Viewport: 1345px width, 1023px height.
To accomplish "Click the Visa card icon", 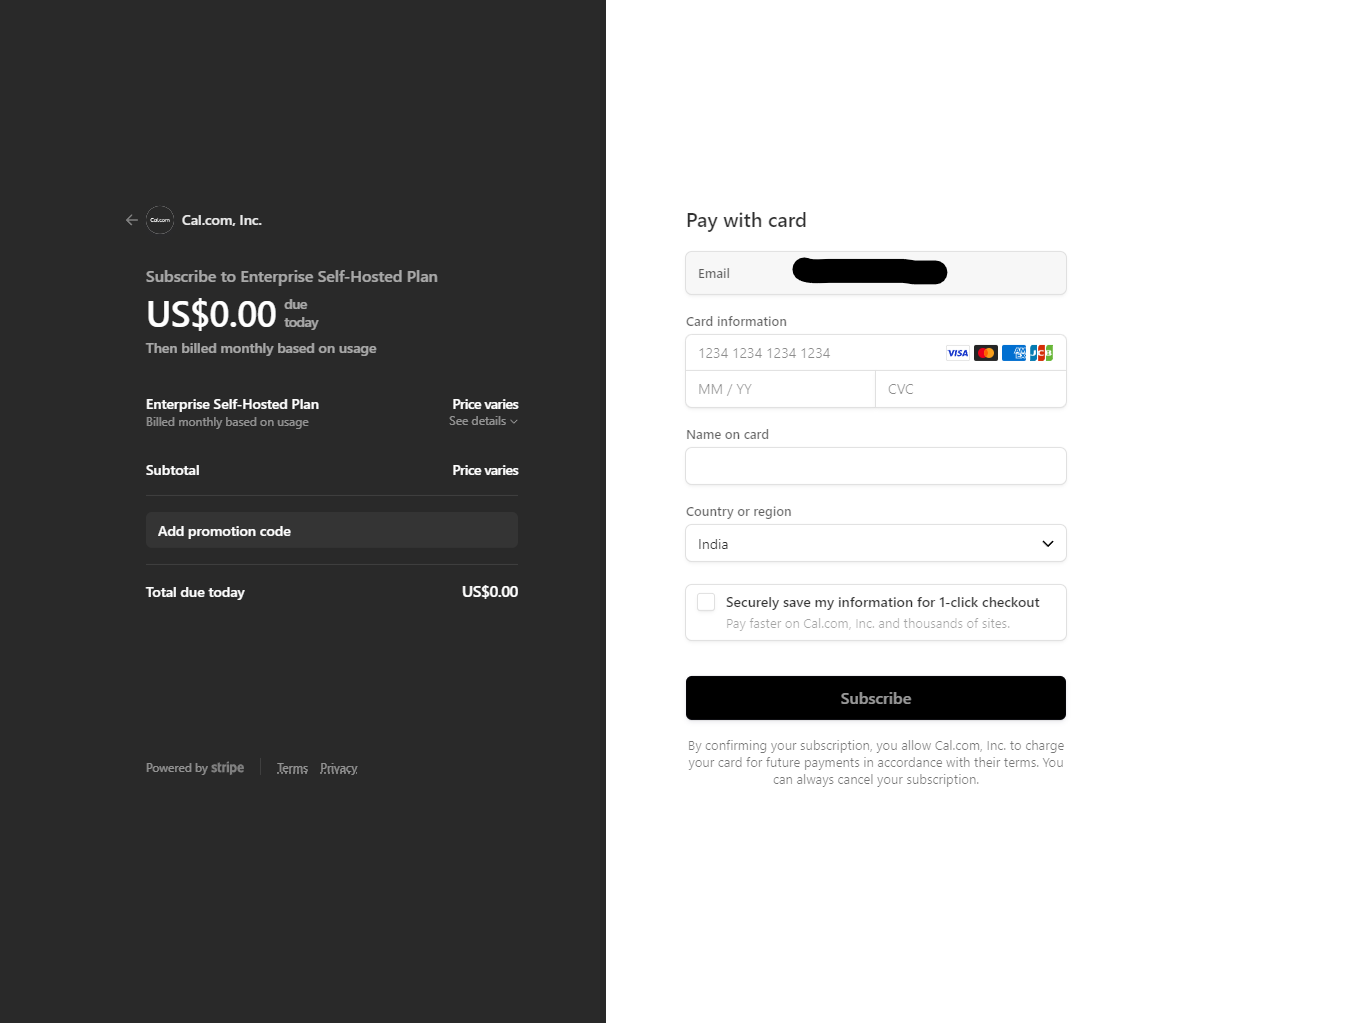I will [958, 353].
